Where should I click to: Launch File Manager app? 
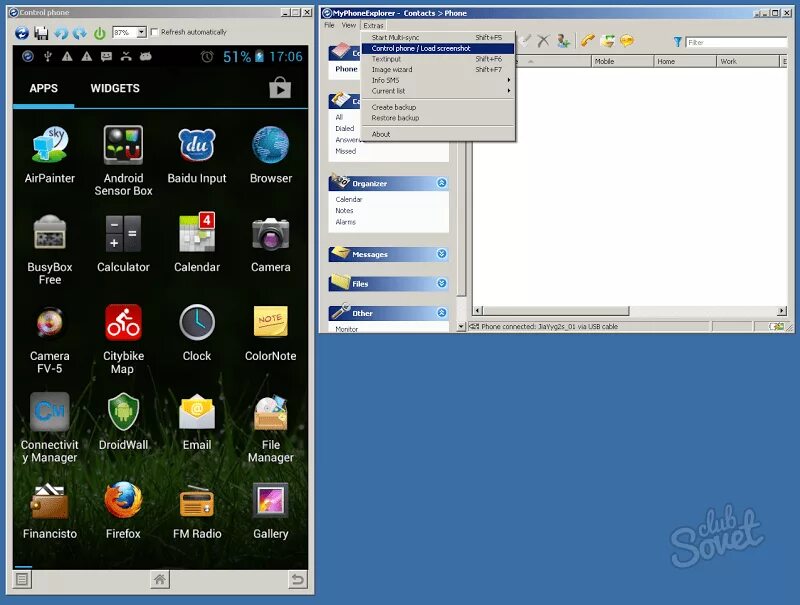click(270, 427)
